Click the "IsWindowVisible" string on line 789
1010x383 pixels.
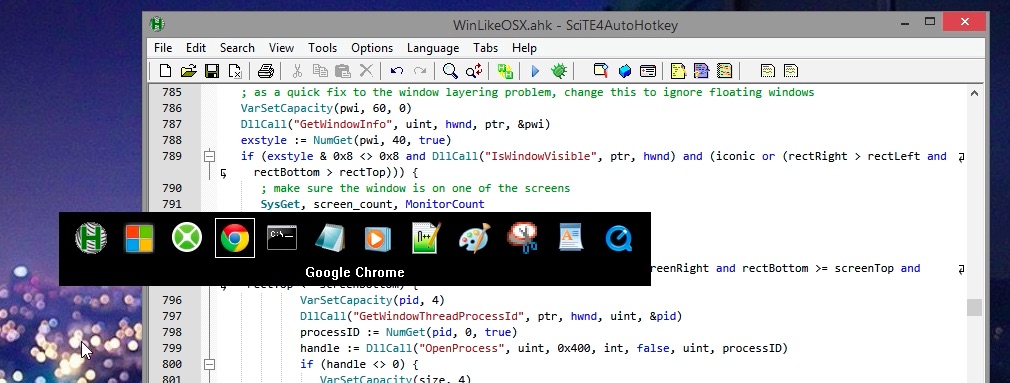point(544,156)
